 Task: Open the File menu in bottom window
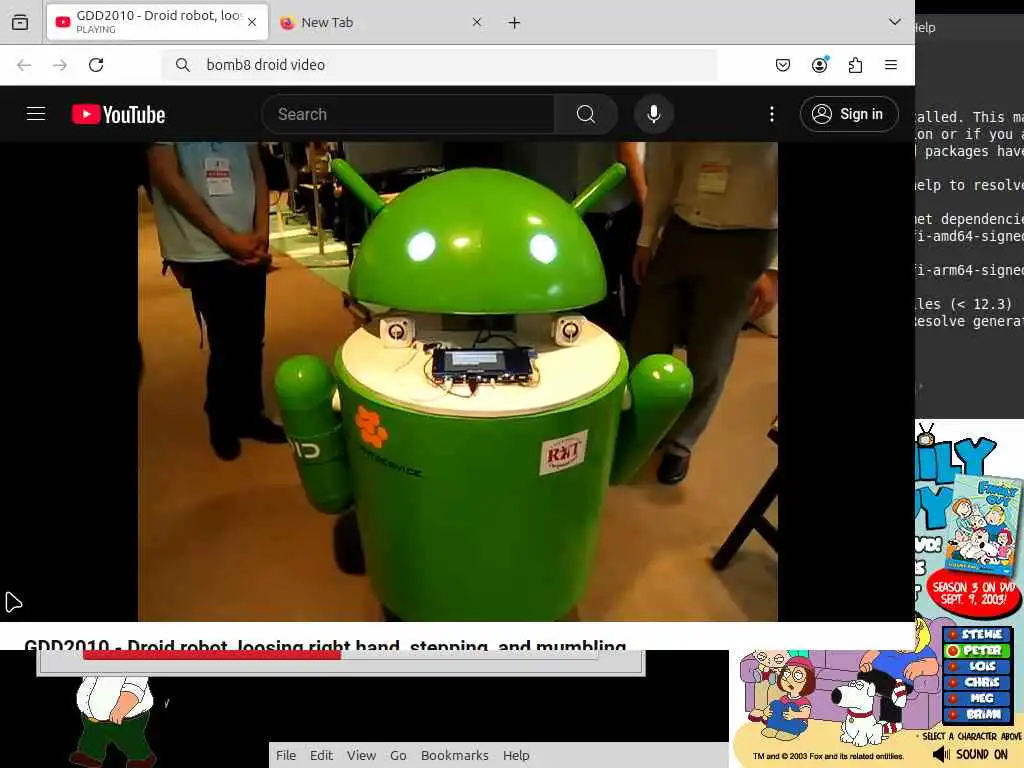click(285, 755)
